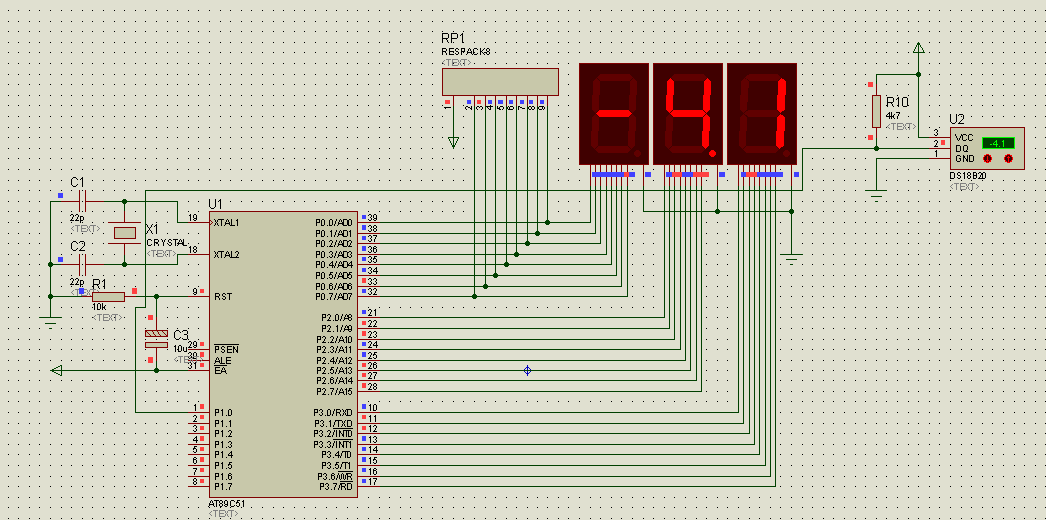Select the 7-segment display showing 1

click(x=762, y=114)
